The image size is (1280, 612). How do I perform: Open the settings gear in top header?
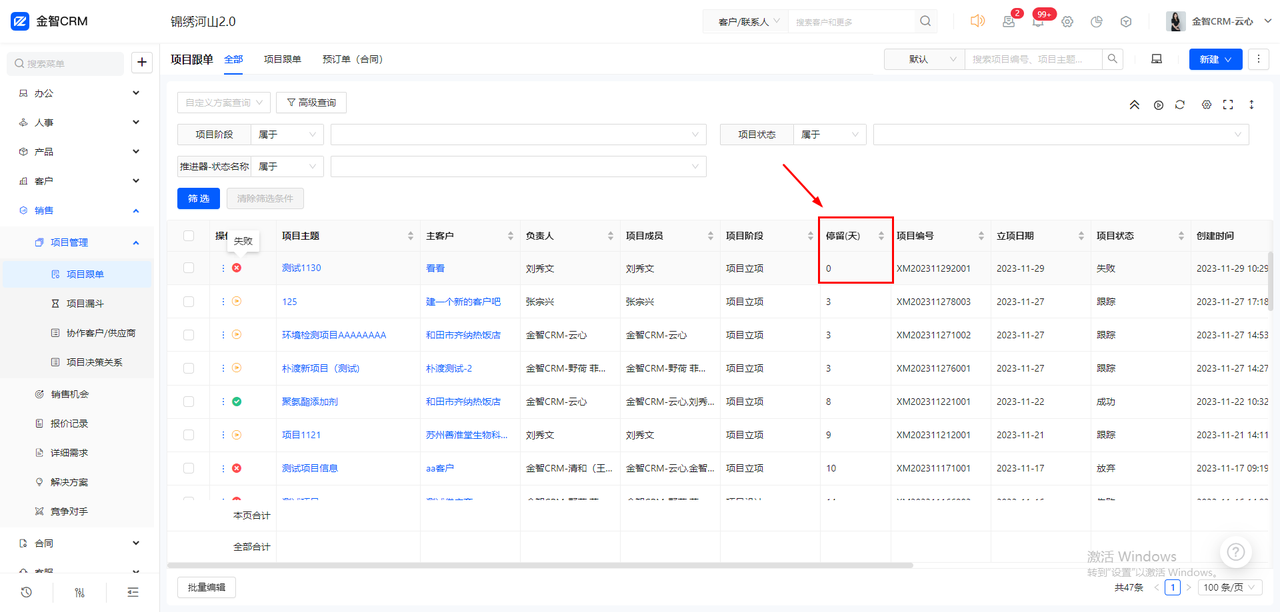pyautogui.click(x=1067, y=21)
